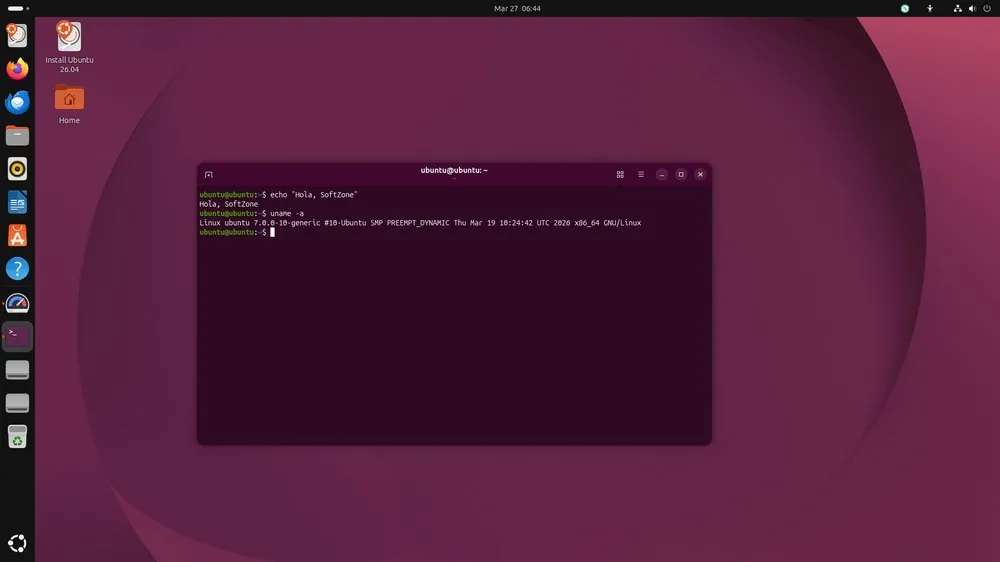Viewport: 1000px width, 562px height.
Task: Open the Help icon in the dock
Action: [17, 269]
